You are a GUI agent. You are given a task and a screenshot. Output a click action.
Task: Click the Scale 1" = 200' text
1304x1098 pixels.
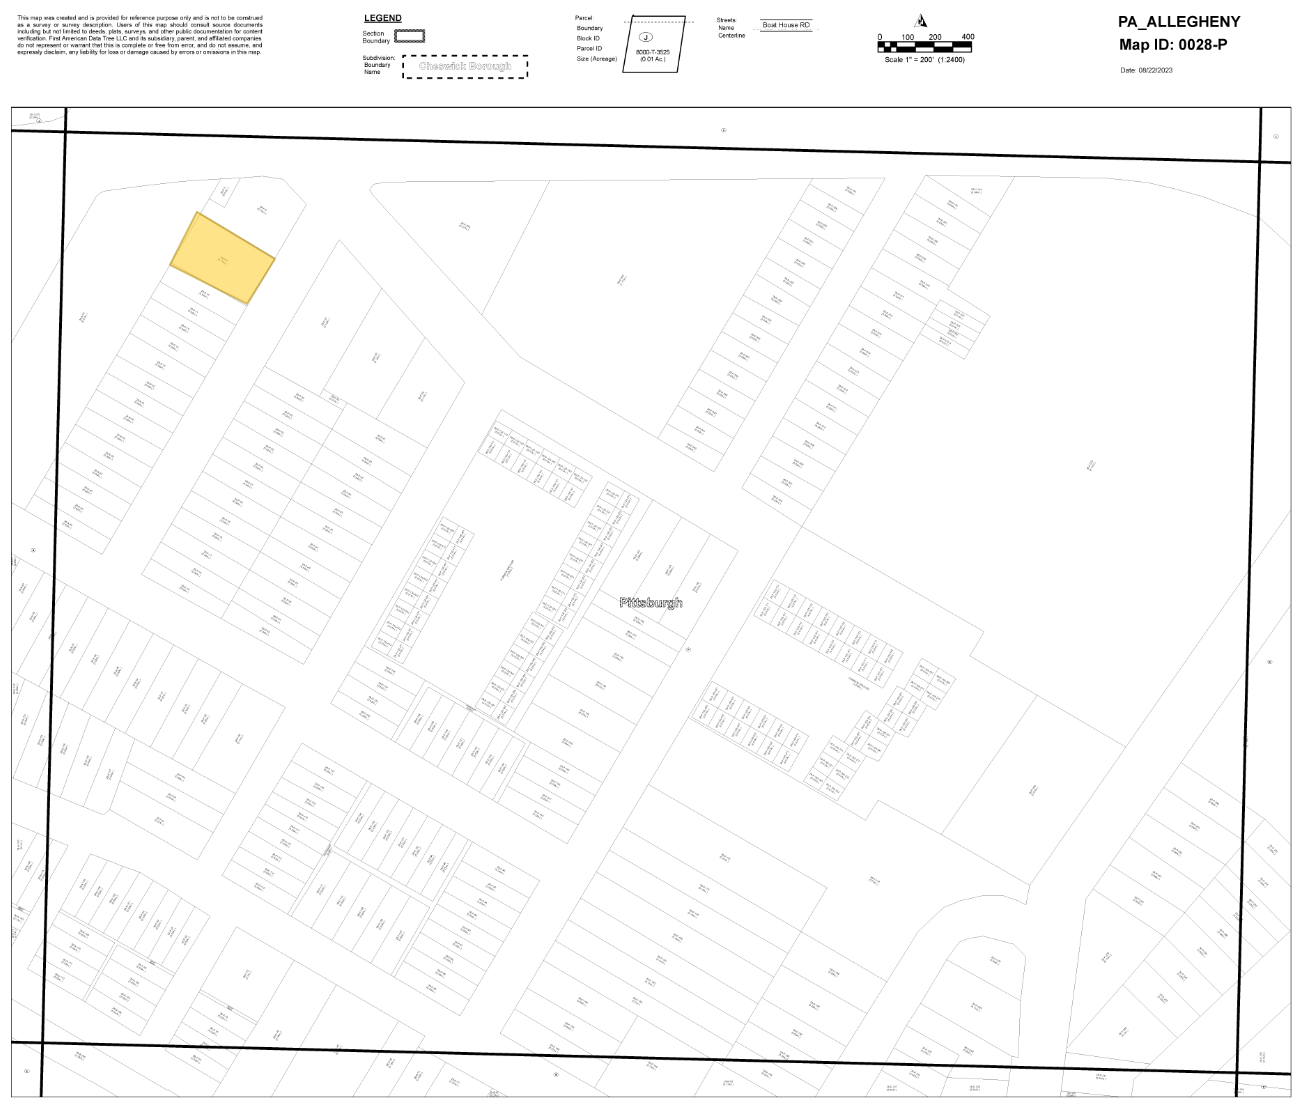tap(925, 60)
